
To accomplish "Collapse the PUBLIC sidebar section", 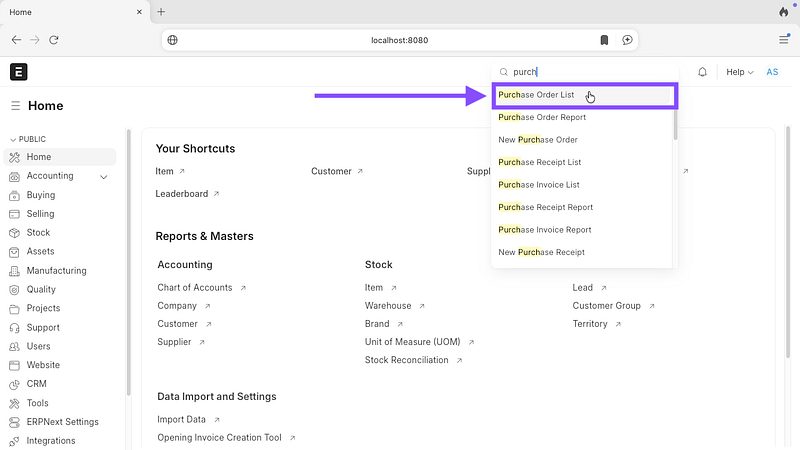I will (14, 139).
